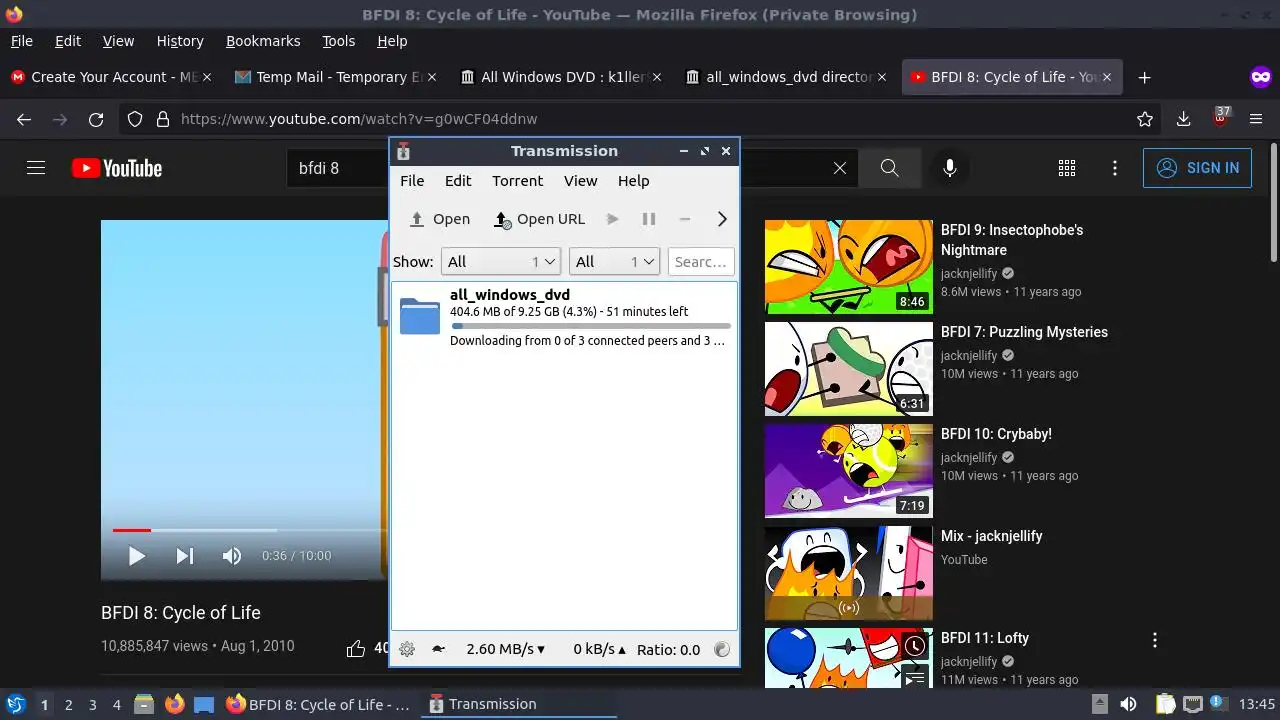Click the Transmission taskbar window button
The height and width of the screenshot is (720, 1280).
(x=518, y=704)
